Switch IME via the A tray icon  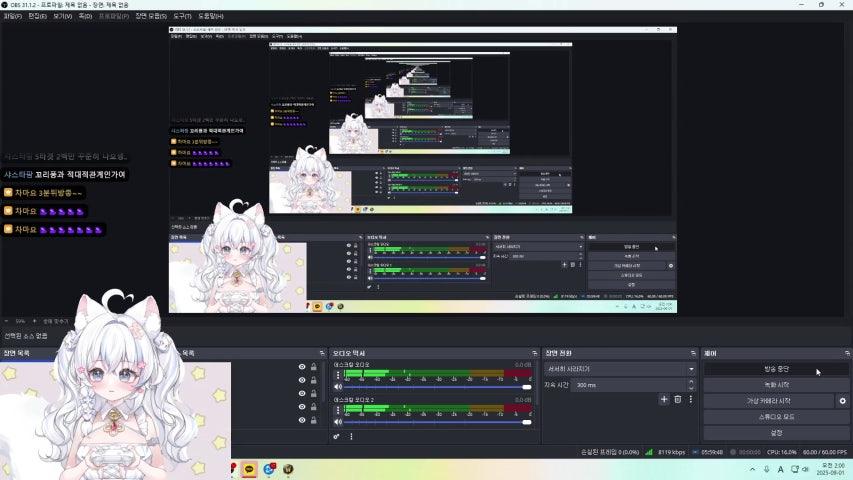coord(781,469)
